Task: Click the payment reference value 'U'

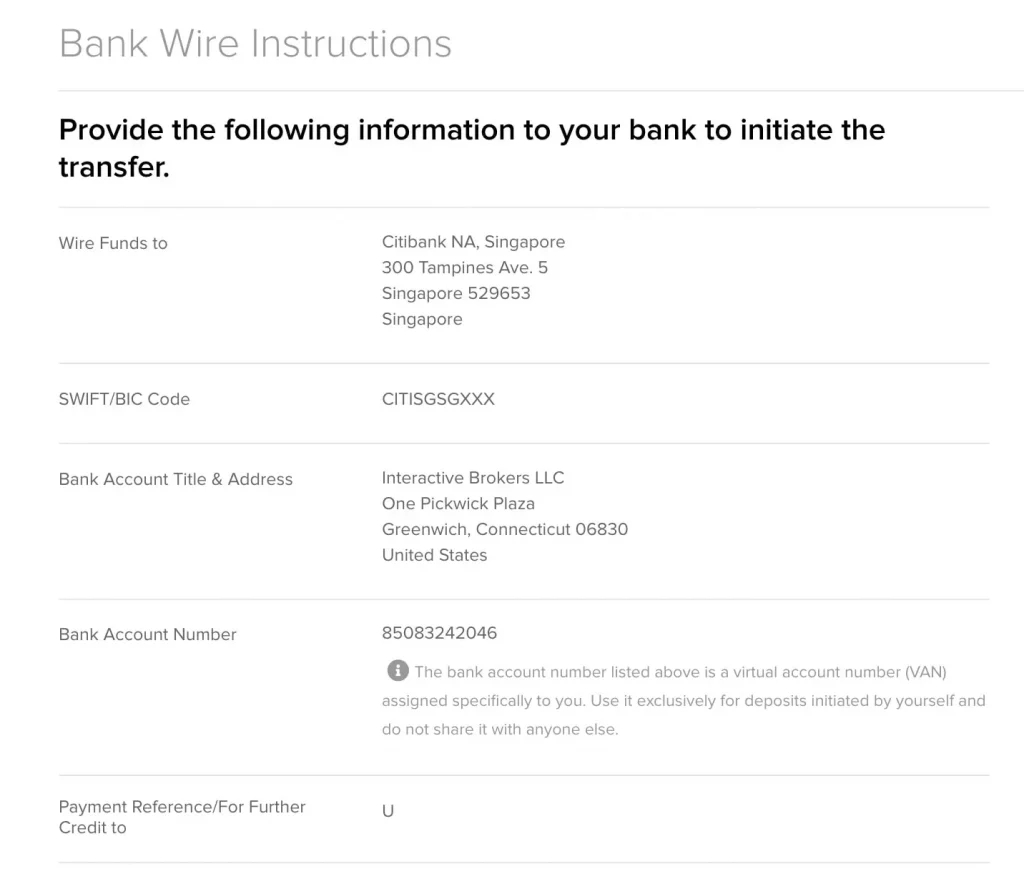Action: coord(388,811)
